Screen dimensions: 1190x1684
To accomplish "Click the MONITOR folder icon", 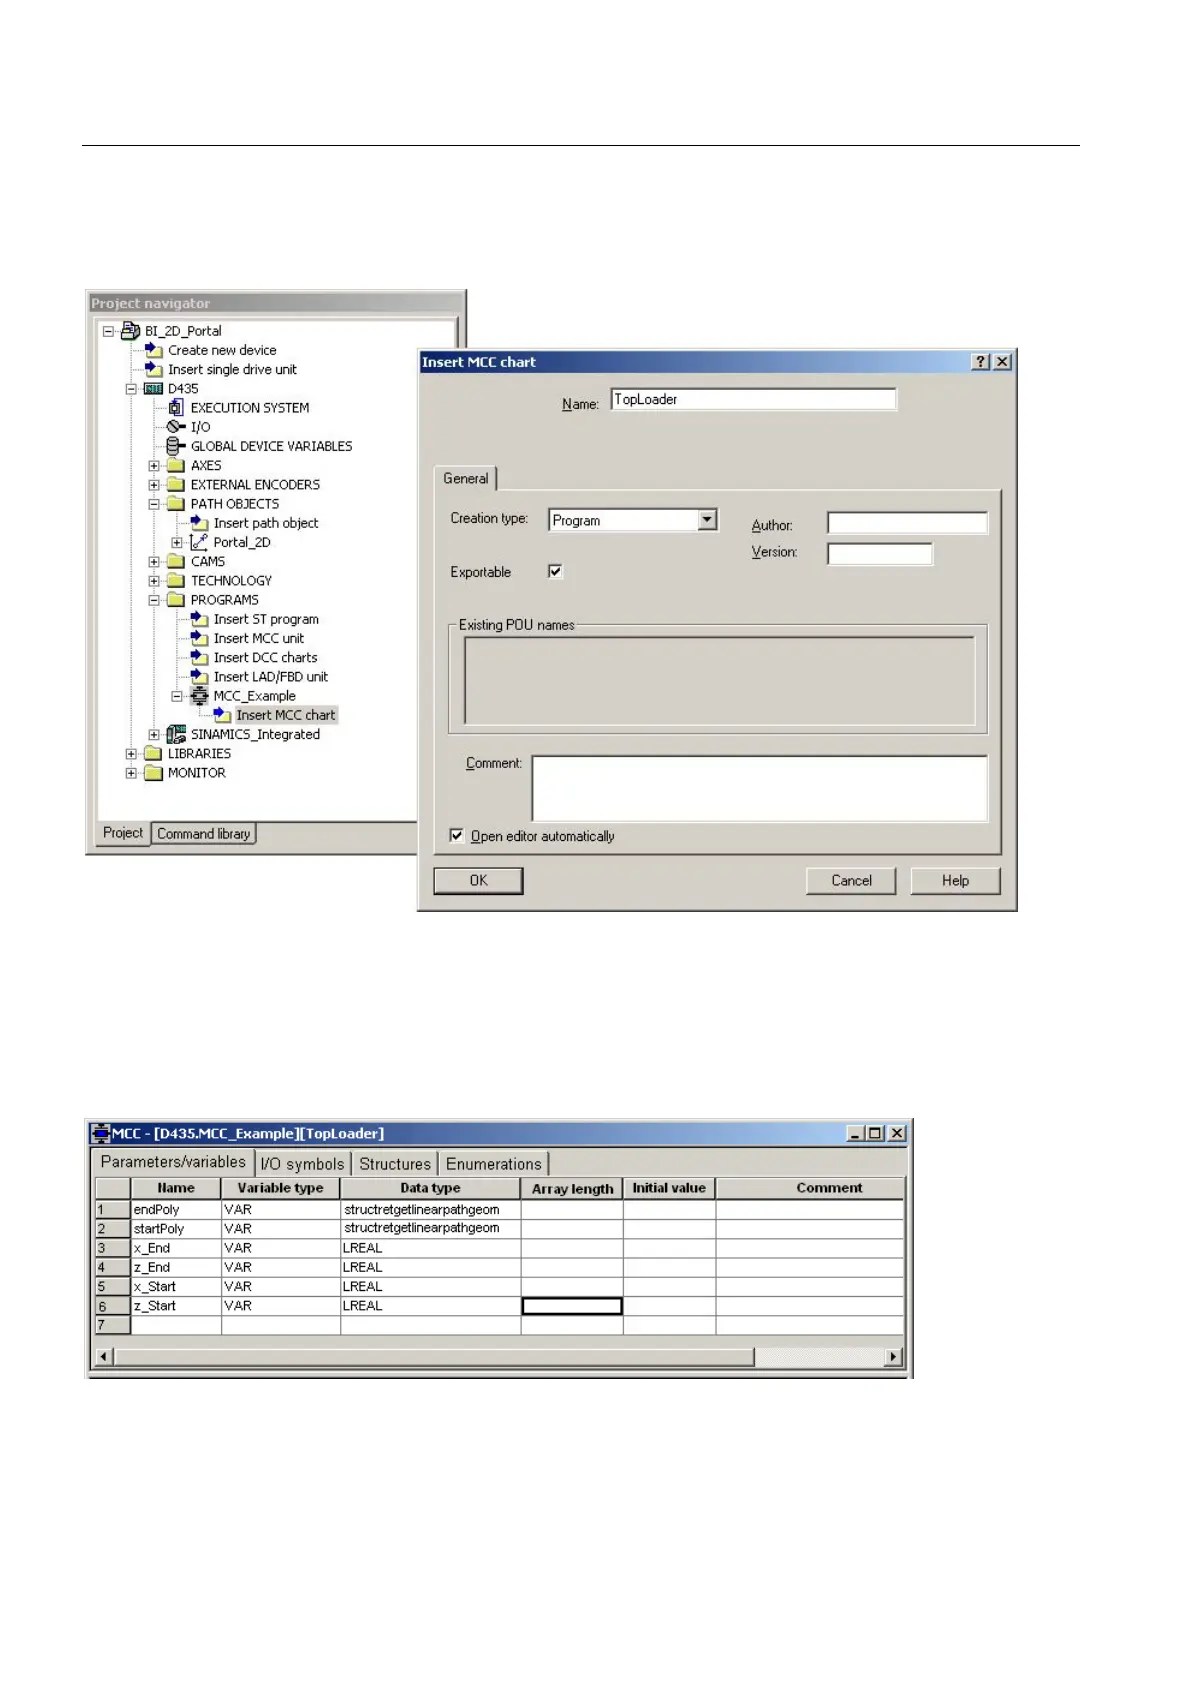I will (x=153, y=773).
